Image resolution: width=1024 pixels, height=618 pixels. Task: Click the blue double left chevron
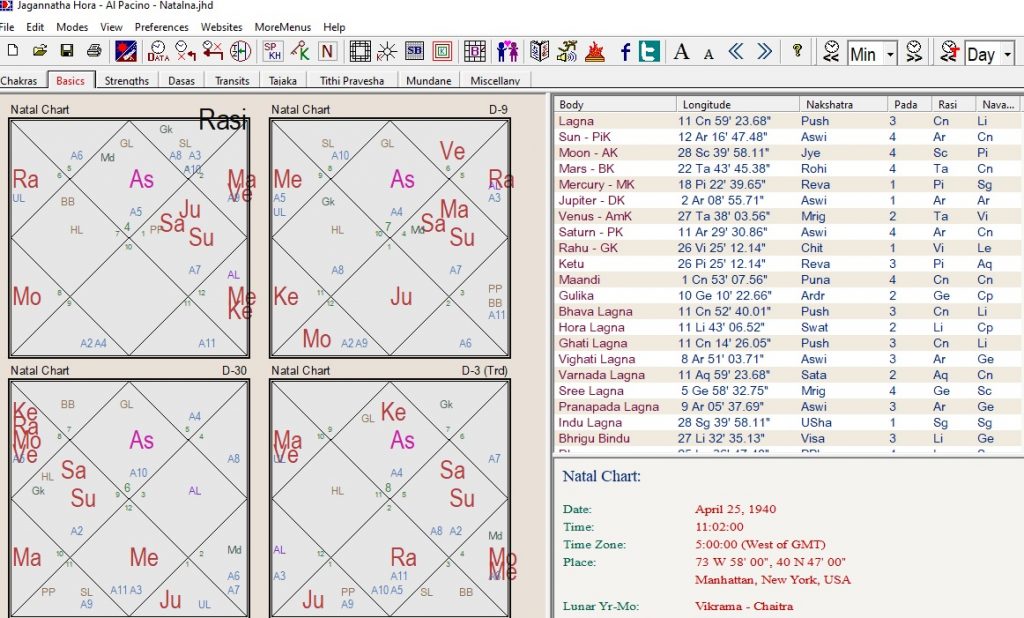pyautogui.click(x=736, y=51)
